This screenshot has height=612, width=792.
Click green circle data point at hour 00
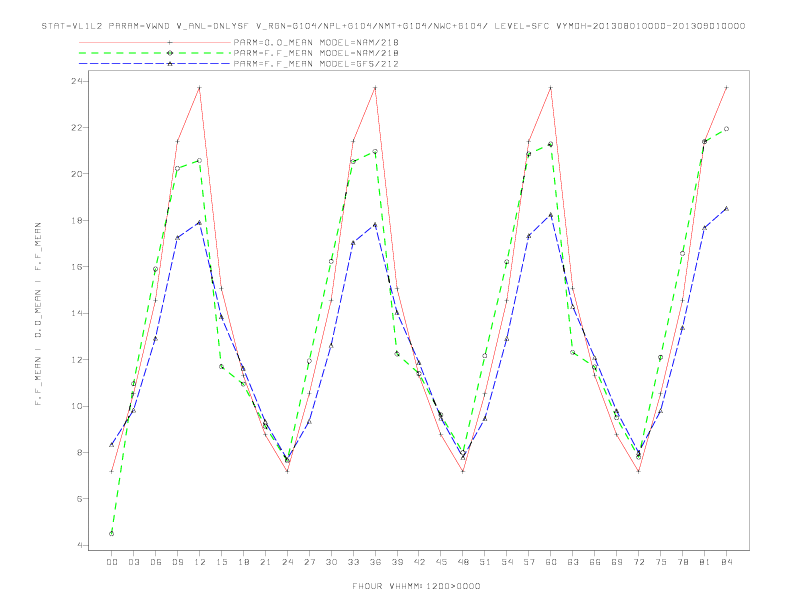(x=112, y=534)
